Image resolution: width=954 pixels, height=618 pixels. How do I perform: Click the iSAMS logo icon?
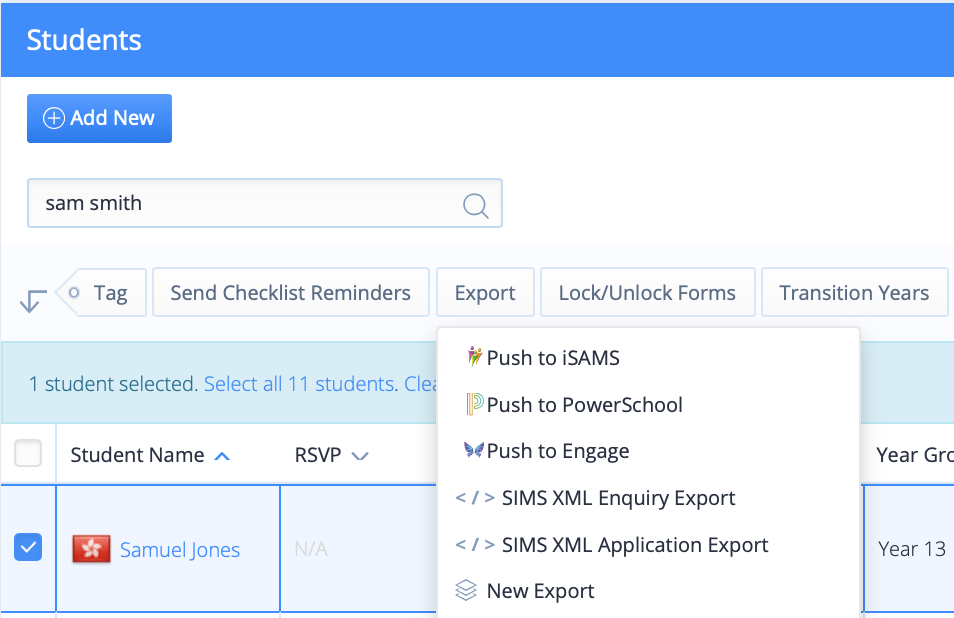(474, 356)
